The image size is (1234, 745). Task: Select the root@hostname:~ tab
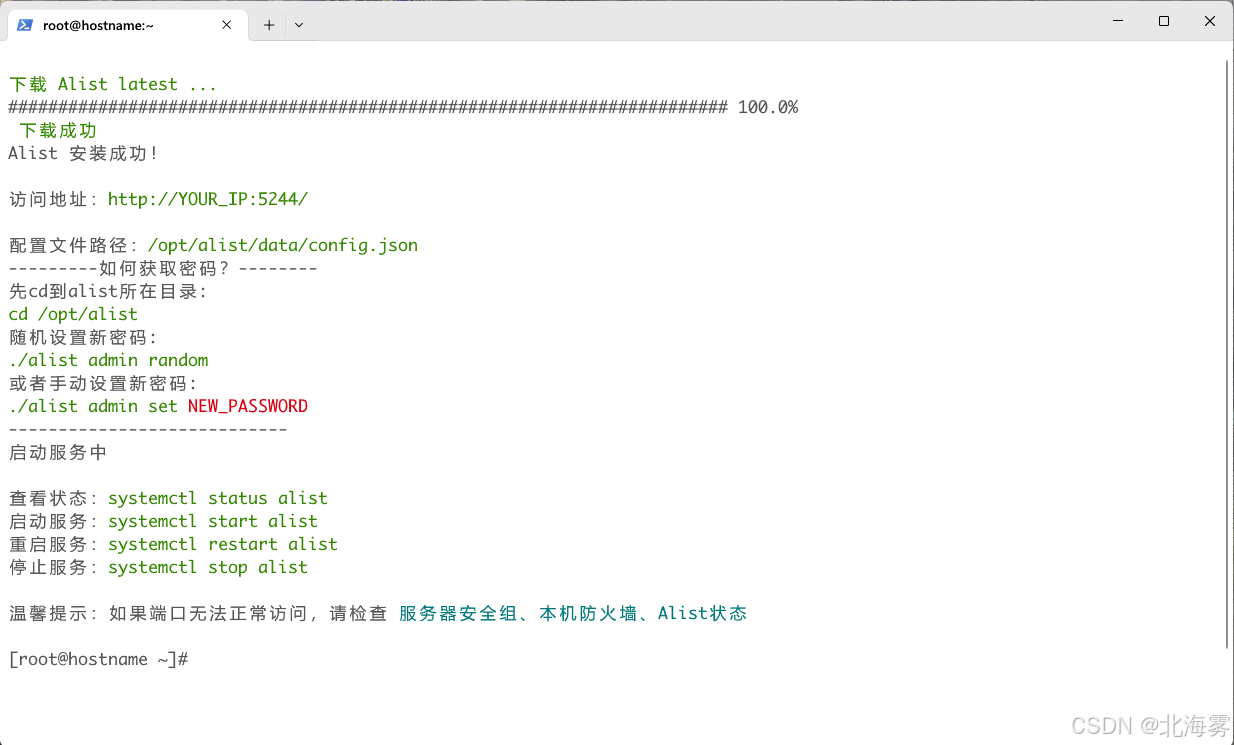tap(127, 25)
